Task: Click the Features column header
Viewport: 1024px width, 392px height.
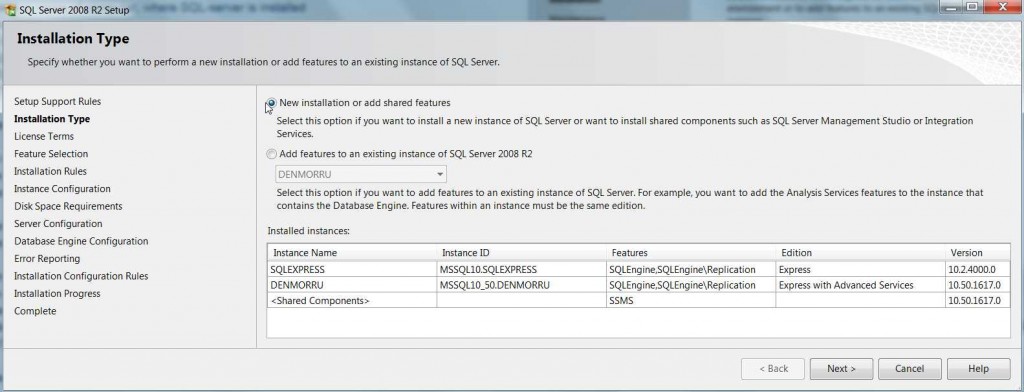Action: (x=691, y=253)
